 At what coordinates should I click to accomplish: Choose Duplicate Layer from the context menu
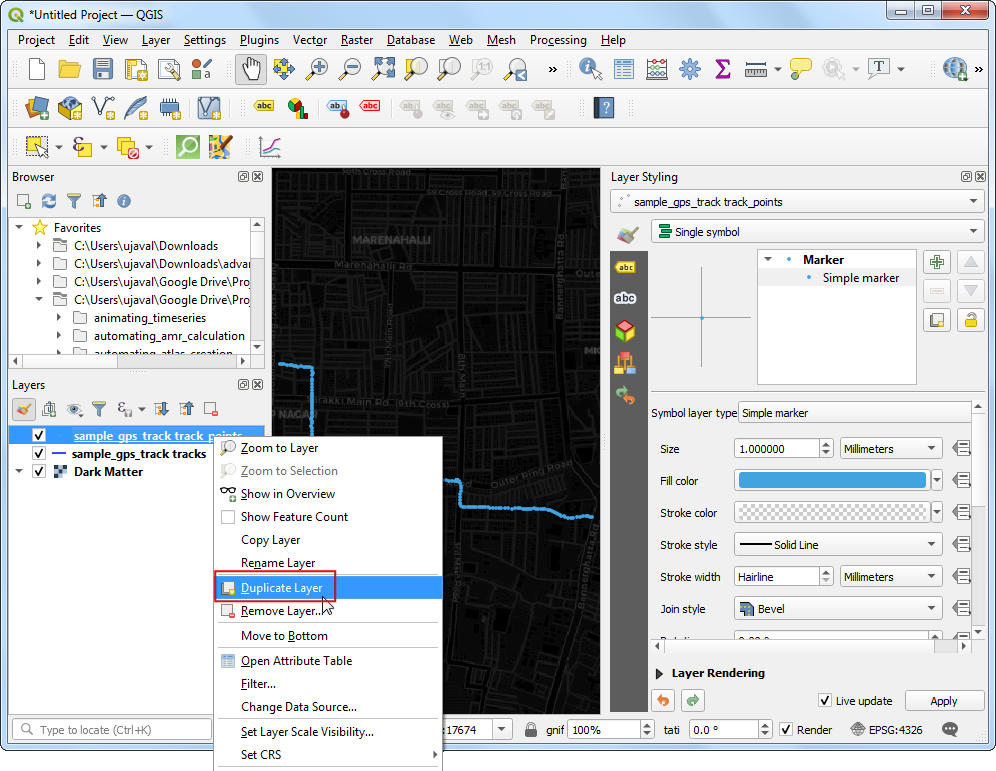[x=281, y=588]
